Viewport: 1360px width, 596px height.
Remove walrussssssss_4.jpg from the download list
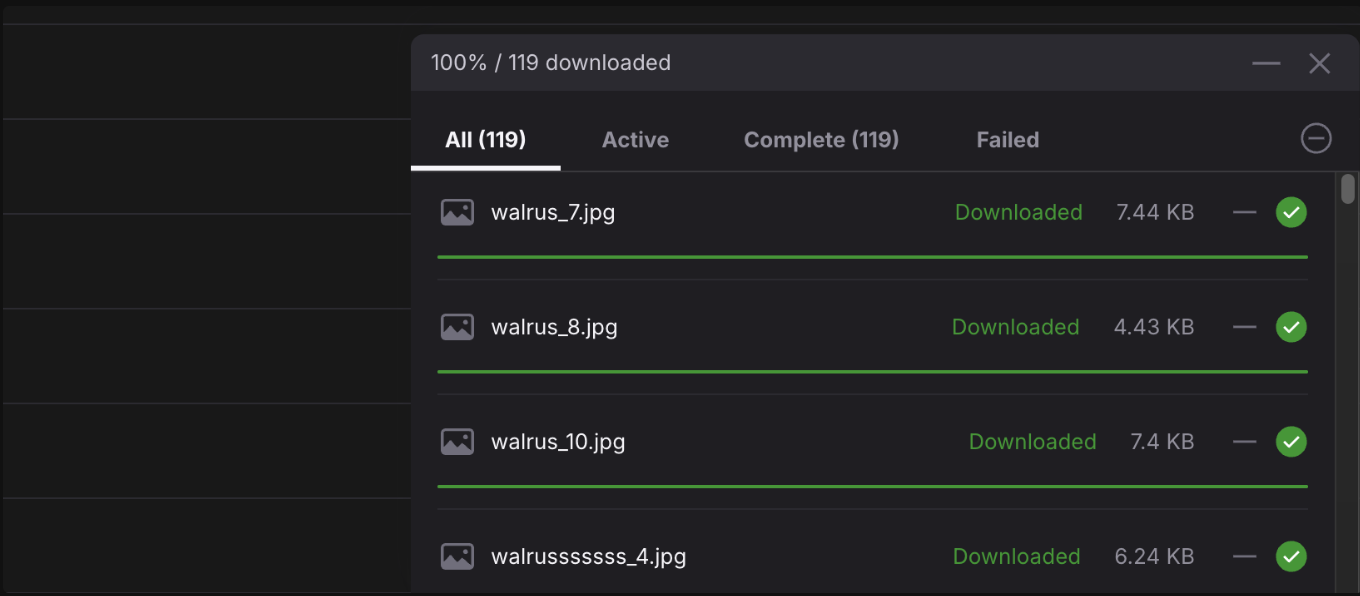(1244, 557)
